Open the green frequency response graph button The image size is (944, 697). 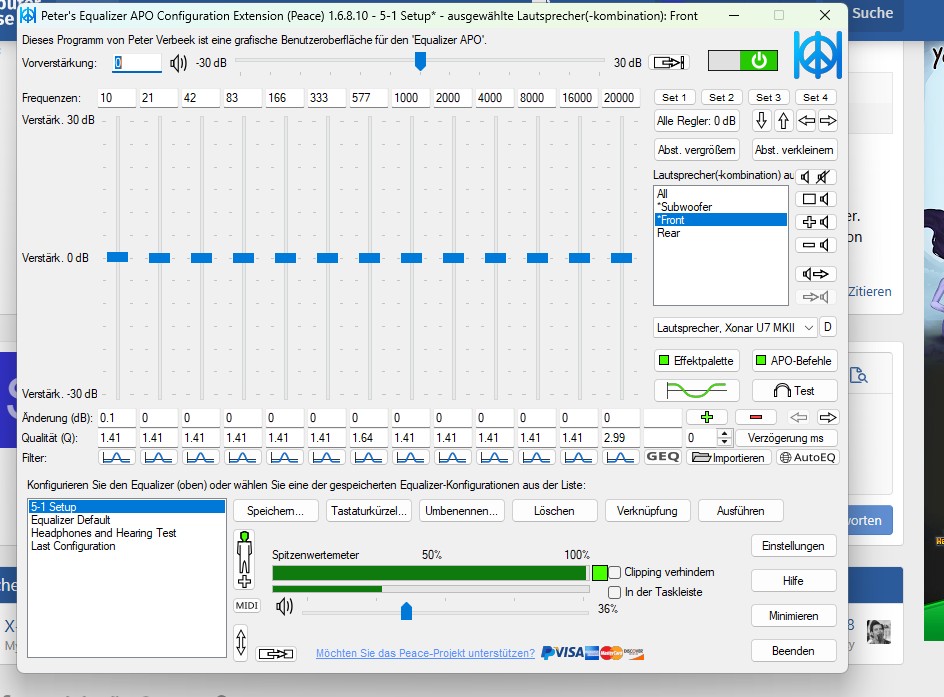coord(697,391)
